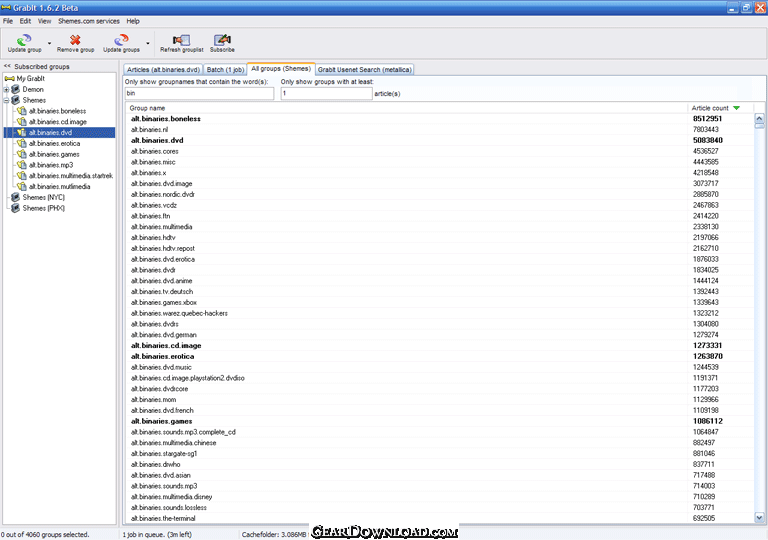Click the Remove group icon

(75, 40)
